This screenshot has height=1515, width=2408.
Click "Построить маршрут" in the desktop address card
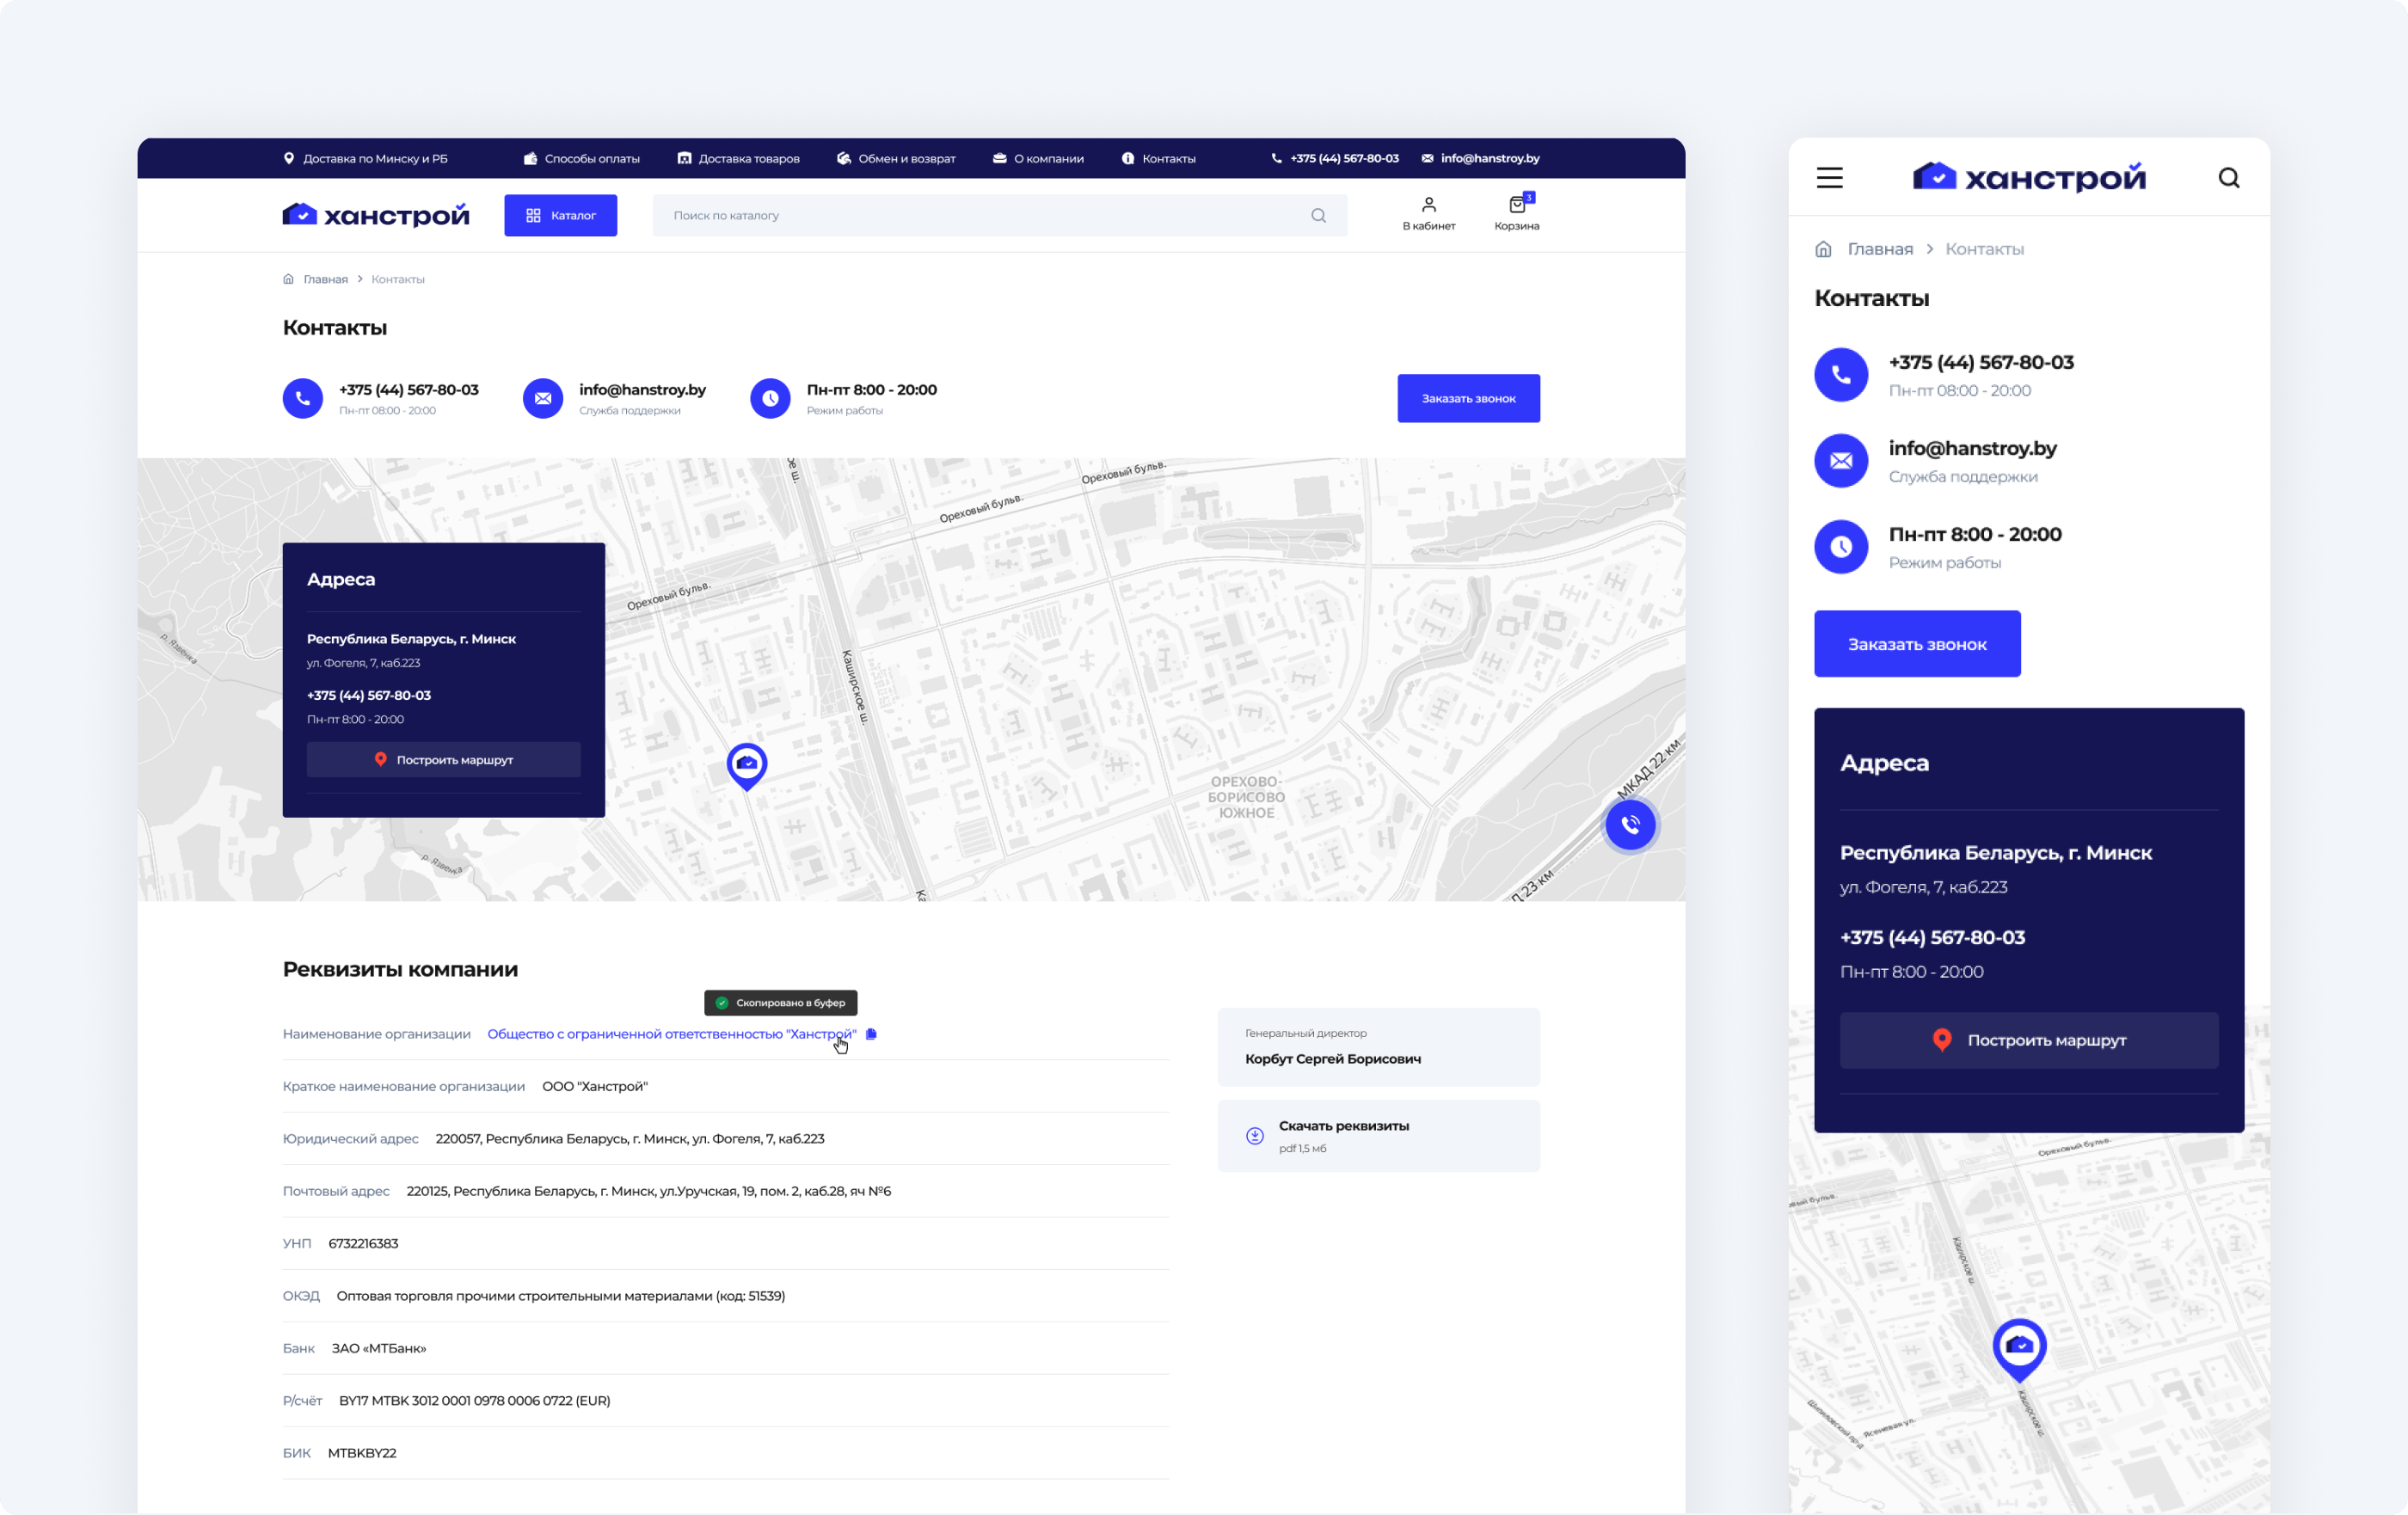(x=443, y=760)
